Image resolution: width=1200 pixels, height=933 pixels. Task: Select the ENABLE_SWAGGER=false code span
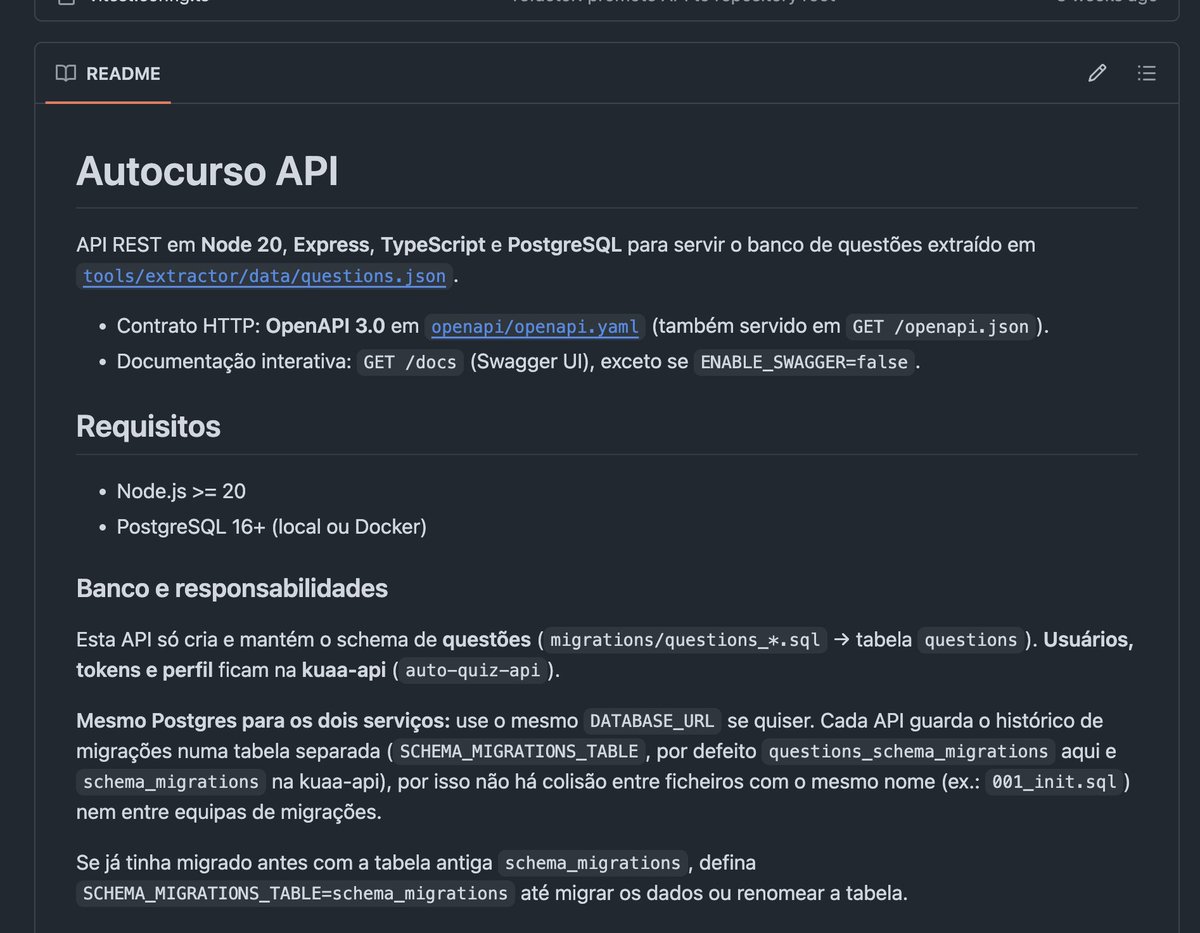[x=804, y=362]
